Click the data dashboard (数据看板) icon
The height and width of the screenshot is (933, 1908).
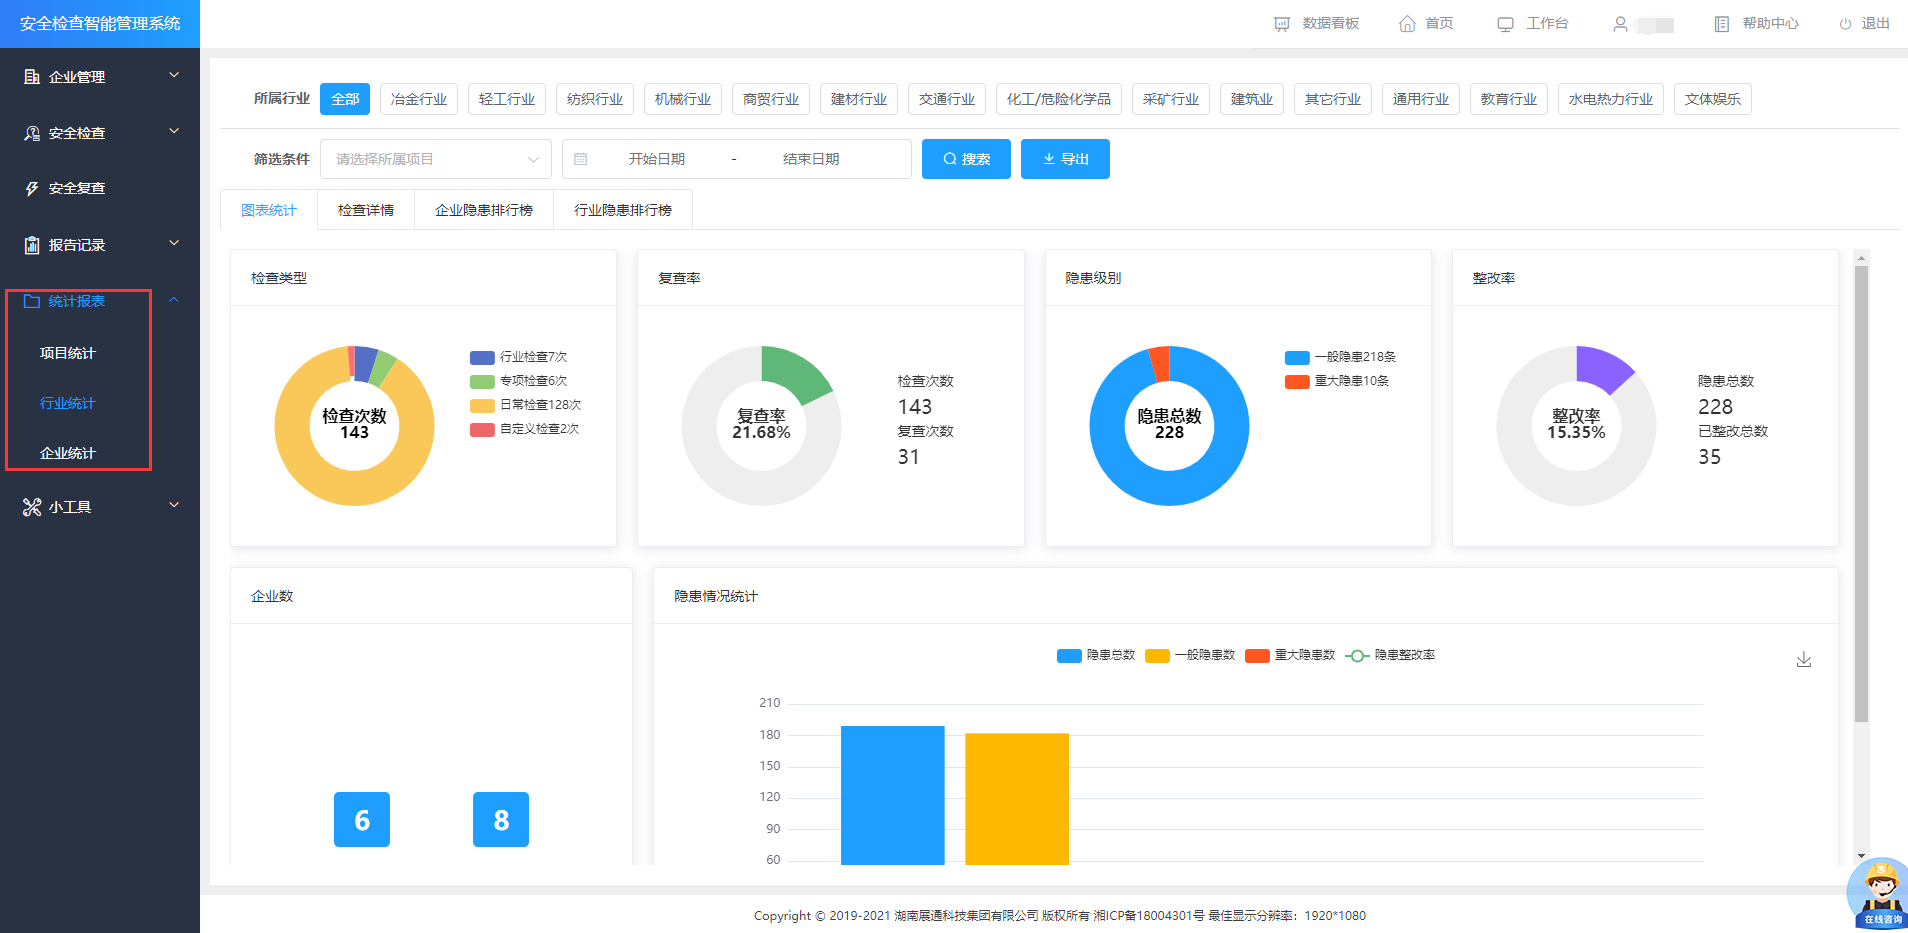(1281, 24)
